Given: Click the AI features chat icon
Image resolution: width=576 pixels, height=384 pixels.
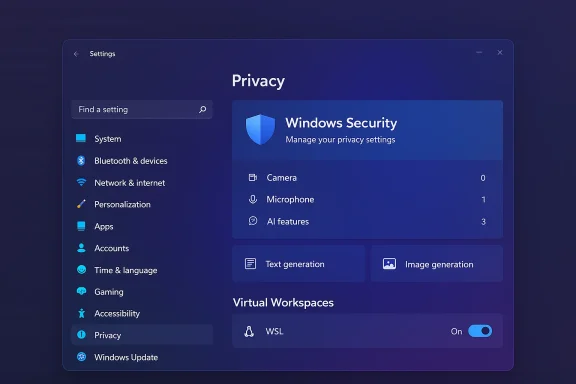Looking at the screenshot, I should point(253,221).
